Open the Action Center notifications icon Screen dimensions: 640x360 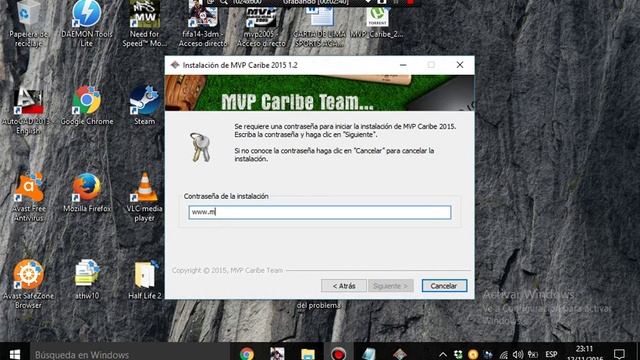pyautogui.click(x=619, y=354)
